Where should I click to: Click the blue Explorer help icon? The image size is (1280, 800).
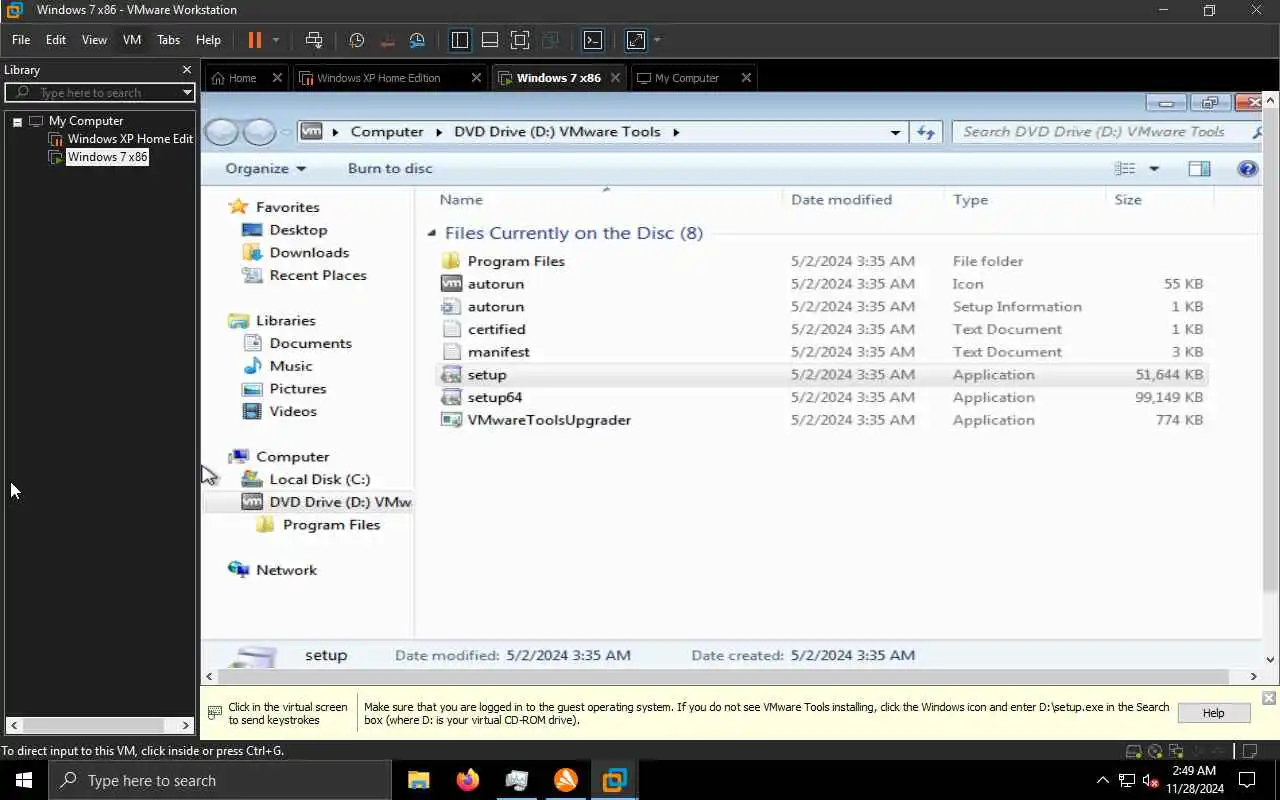(1247, 169)
